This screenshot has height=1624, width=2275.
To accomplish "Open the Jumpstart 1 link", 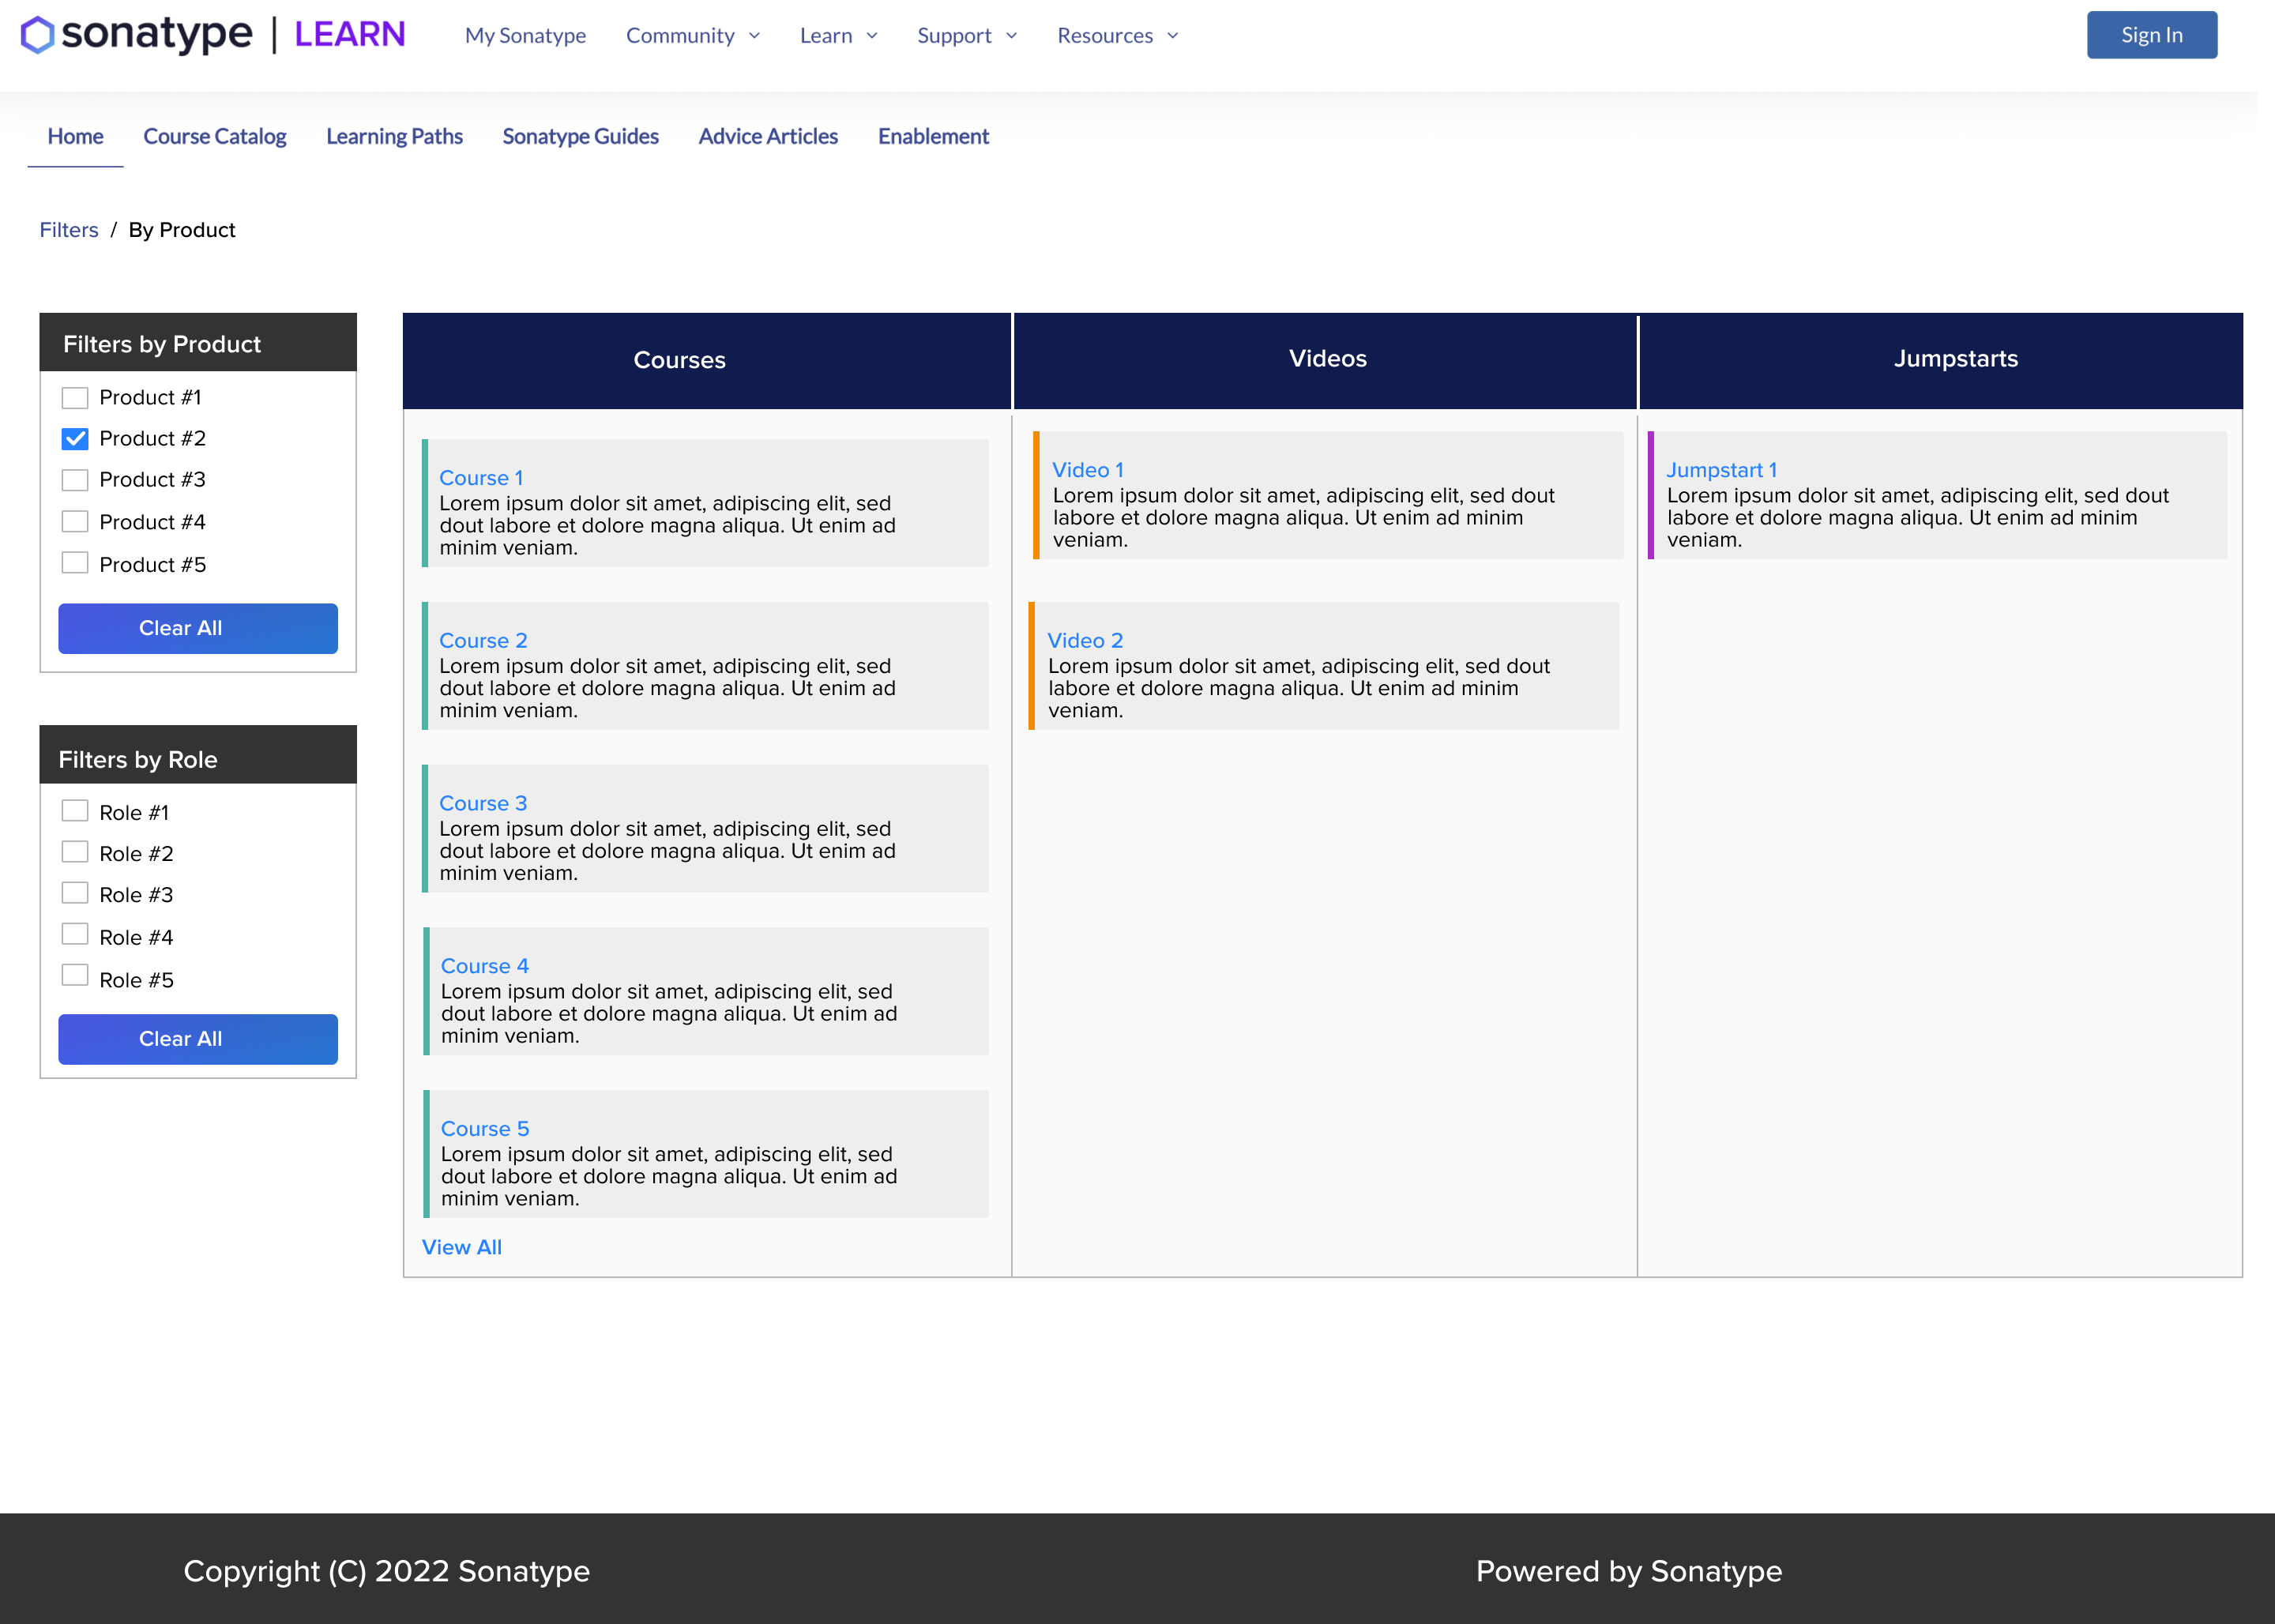I will coord(1721,470).
